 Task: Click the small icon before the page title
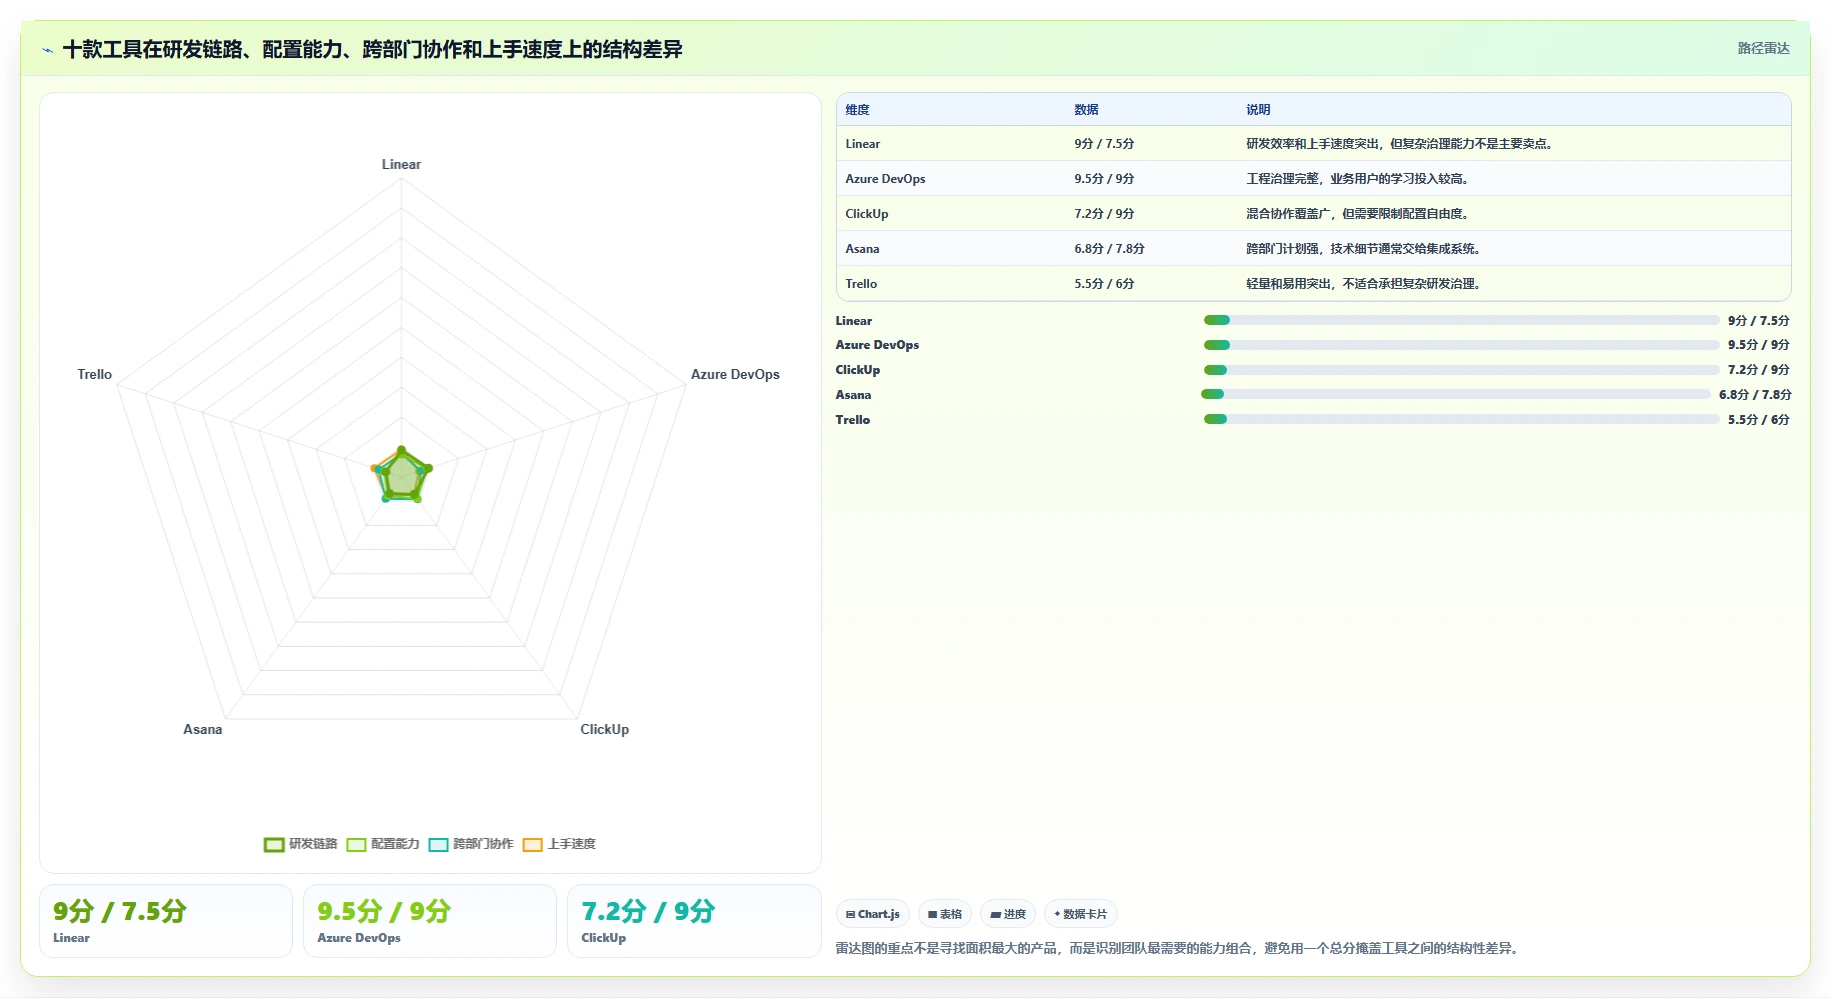[47, 50]
